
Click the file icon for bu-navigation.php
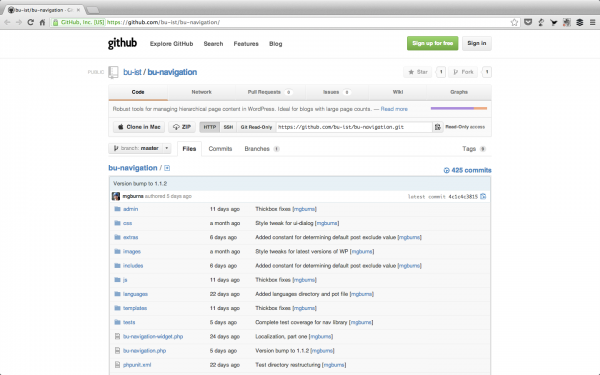[x=117, y=351]
